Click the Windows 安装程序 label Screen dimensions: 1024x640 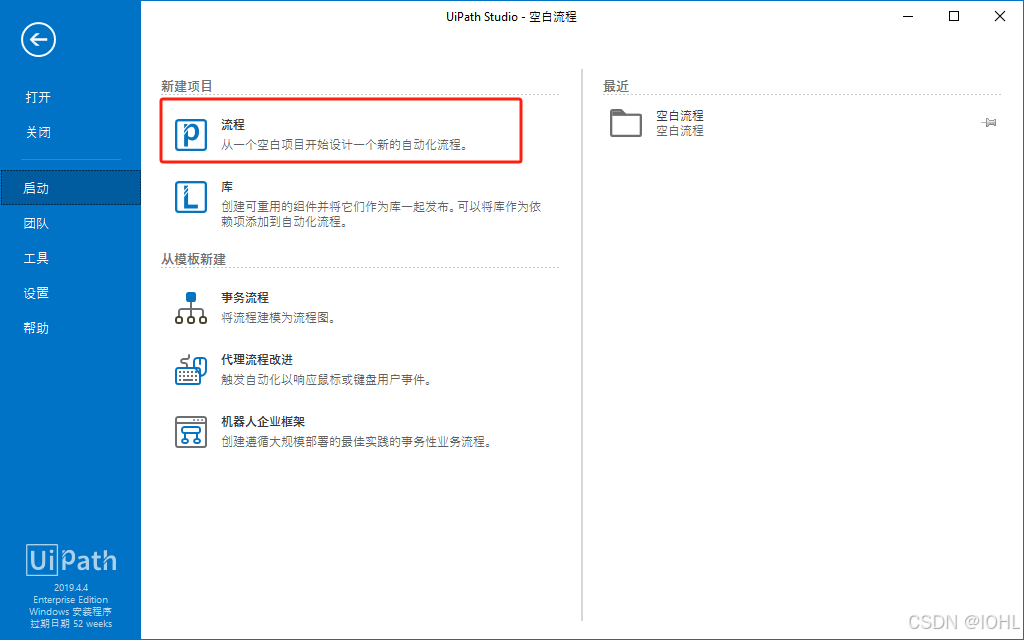pos(71,612)
